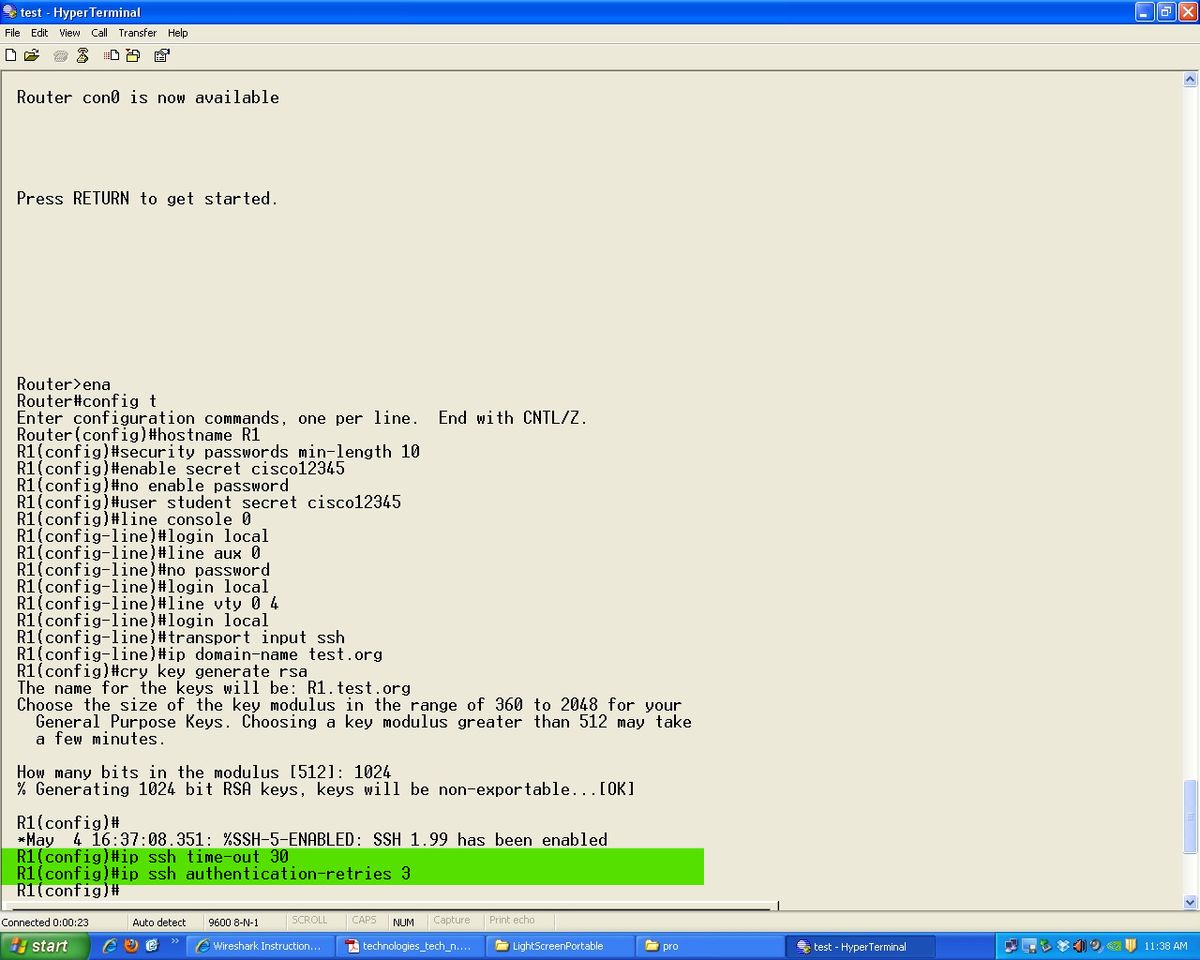Open Dropbox from the system tray
The width and height of the screenshot is (1200, 960).
tap(1062, 945)
